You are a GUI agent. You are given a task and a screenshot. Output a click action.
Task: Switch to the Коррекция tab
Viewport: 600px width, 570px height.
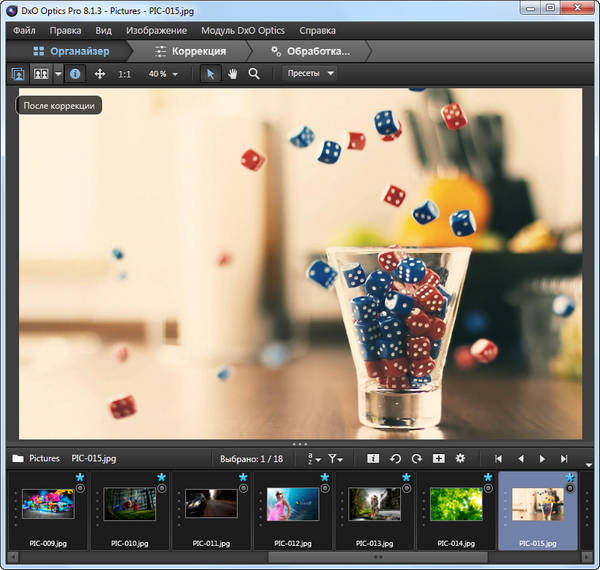pos(190,51)
